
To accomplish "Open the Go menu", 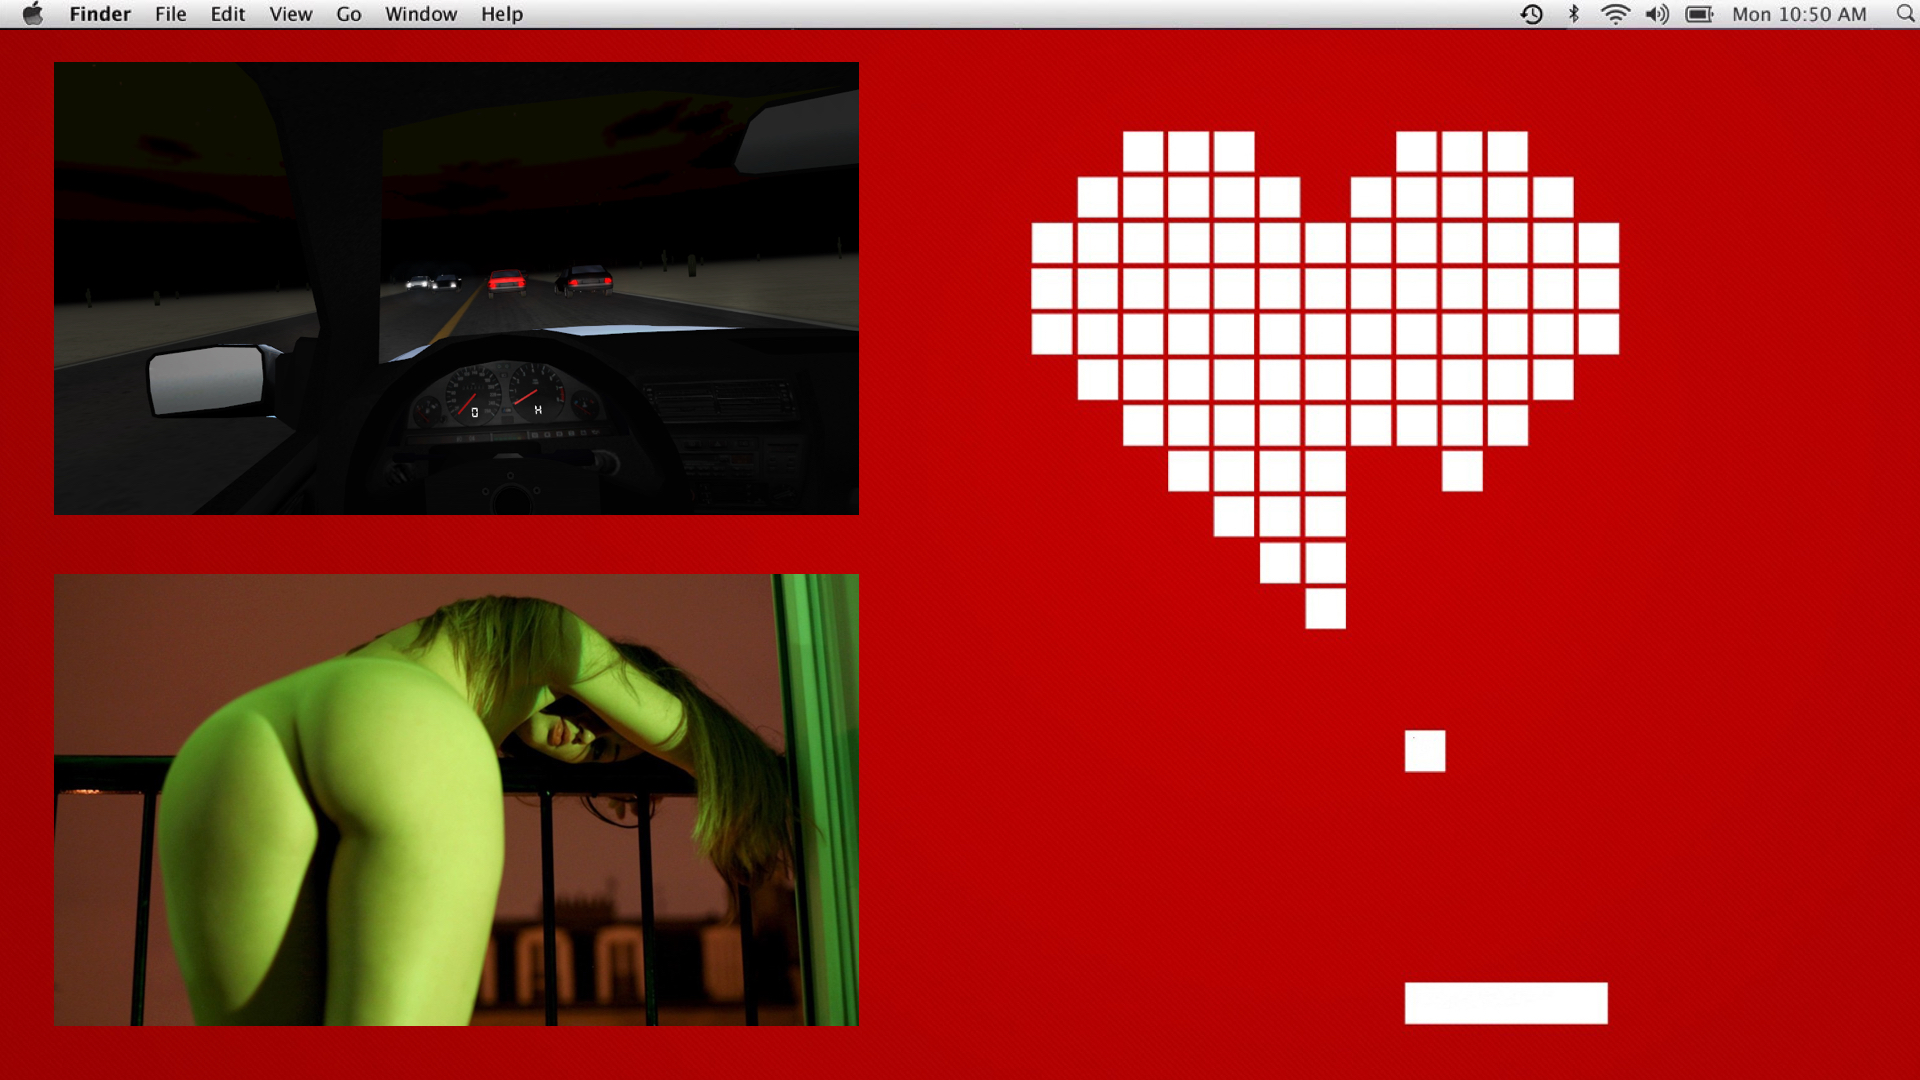I will click(x=348, y=14).
